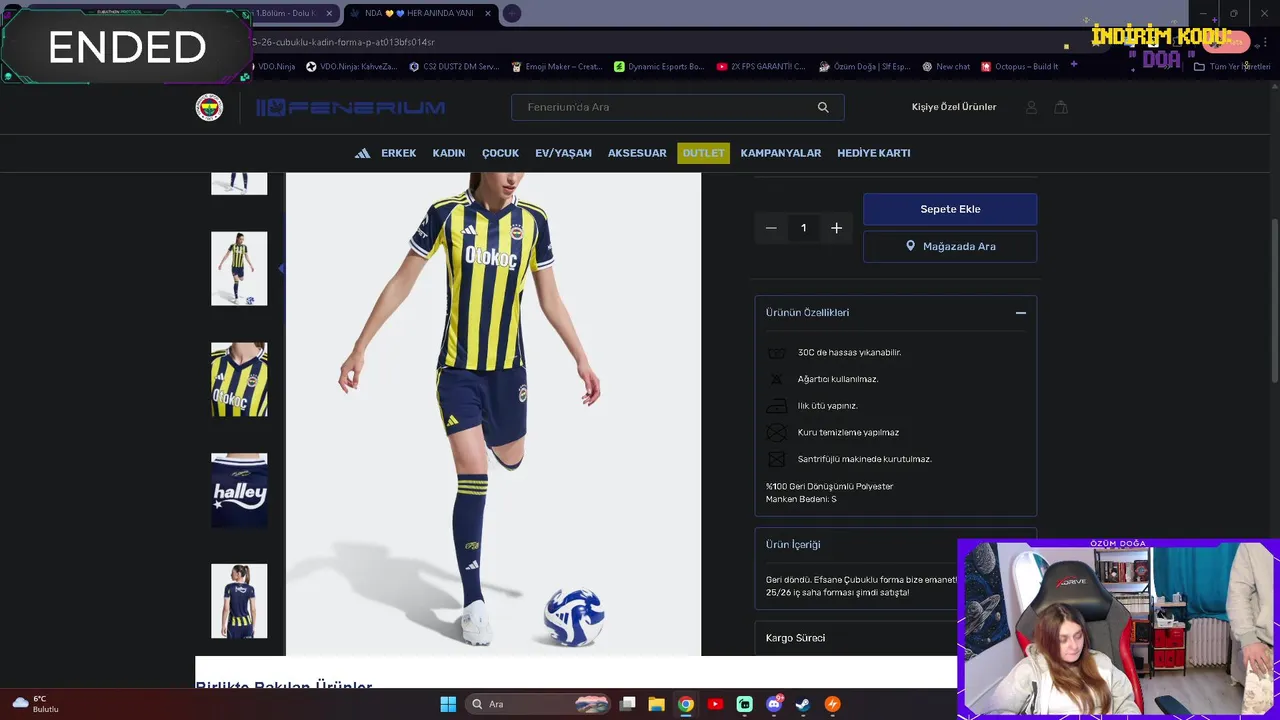1280x720 pixels.
Task: Close the 'NDA HER ANINDA YANI' tab
Action: (x=488, y=13)
